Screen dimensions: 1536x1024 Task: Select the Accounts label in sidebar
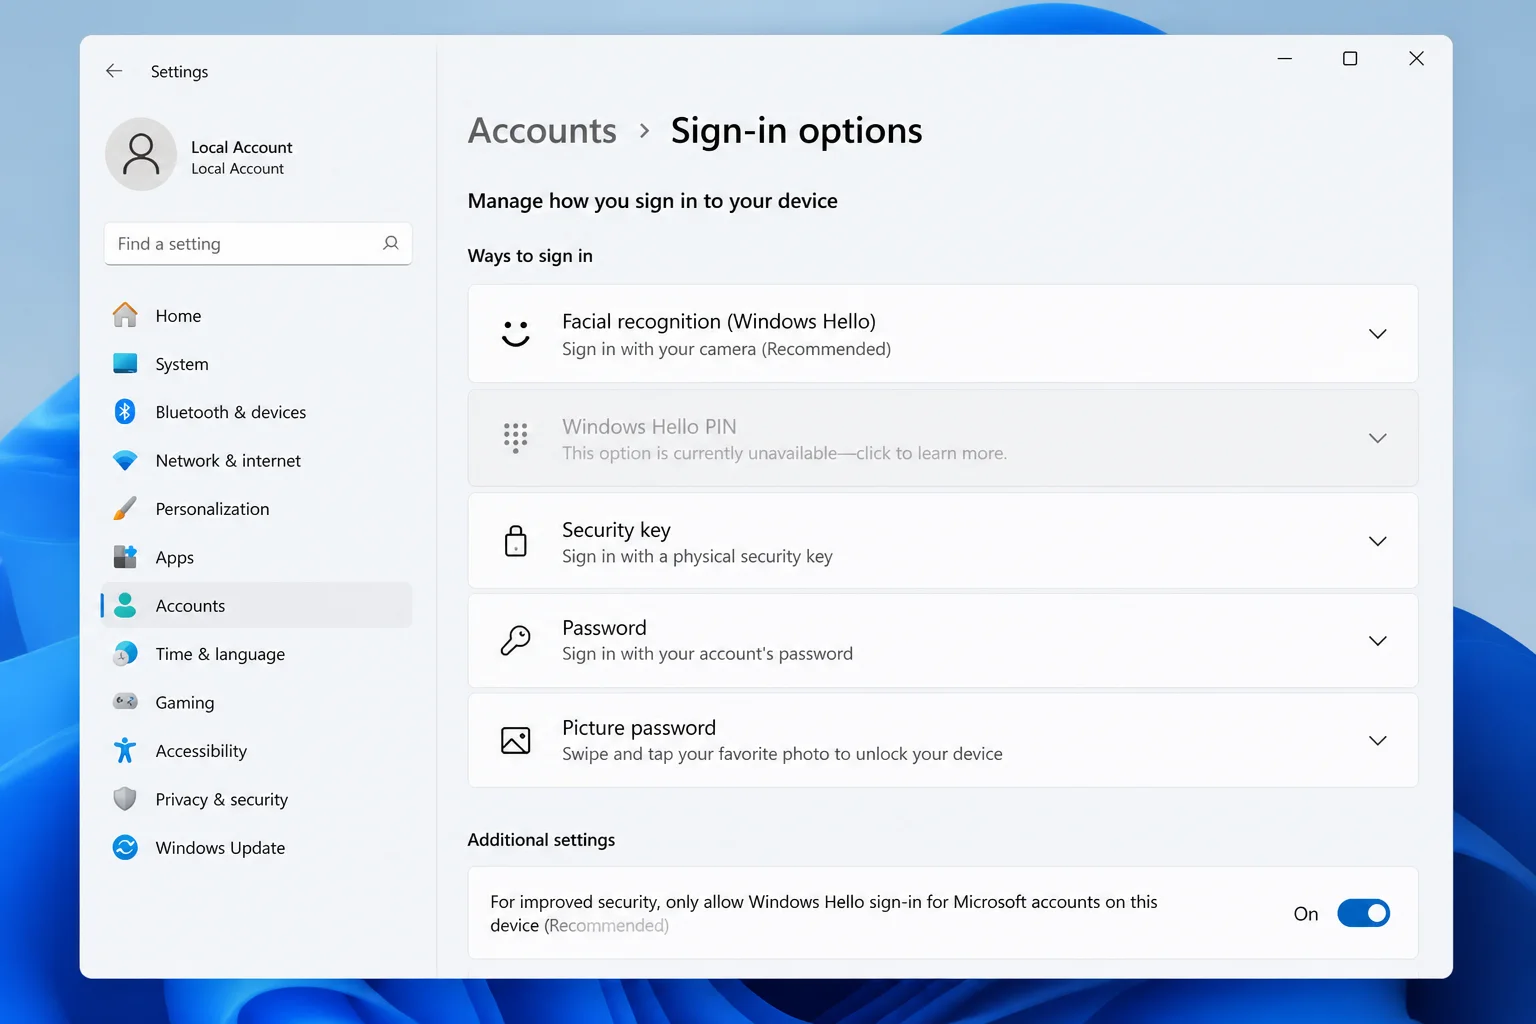point(190,605)
